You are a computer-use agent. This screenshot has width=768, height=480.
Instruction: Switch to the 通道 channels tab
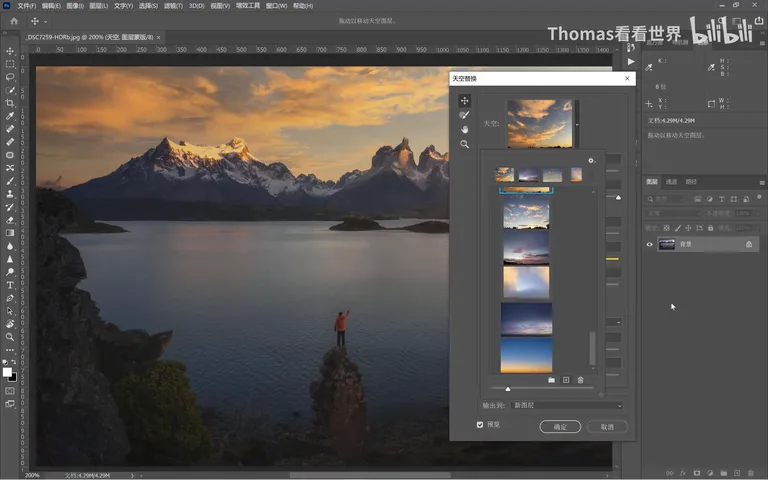(x=671, y=182)
